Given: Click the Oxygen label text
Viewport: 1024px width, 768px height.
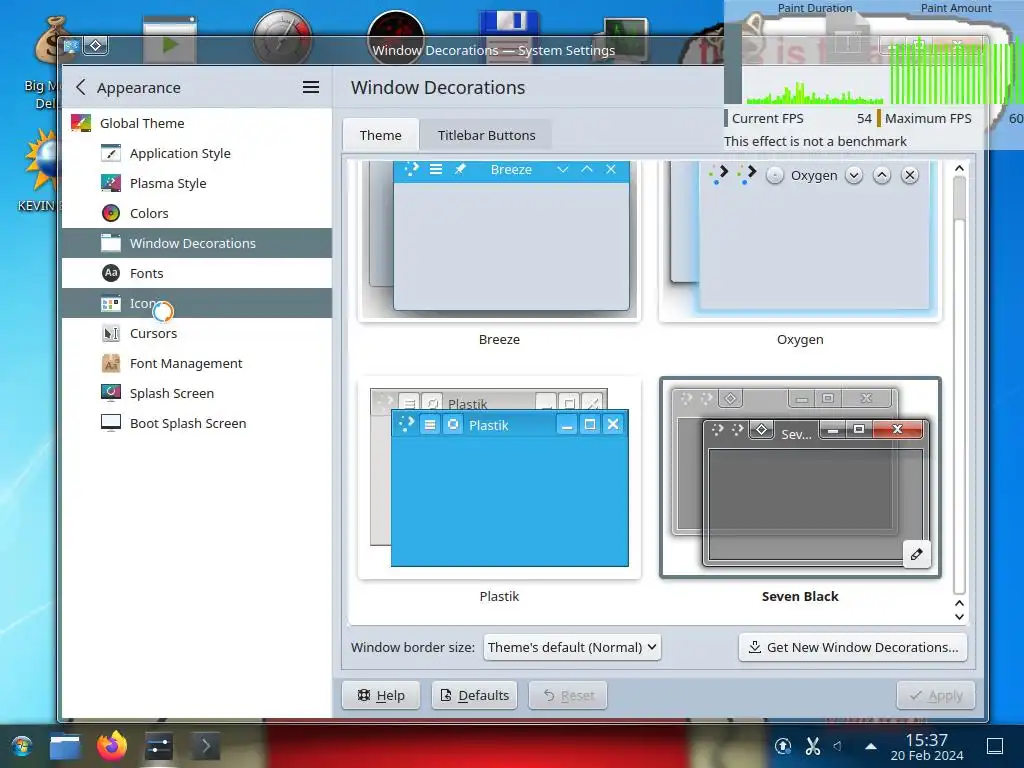Looking at the screenshot, I should point(800,340).
